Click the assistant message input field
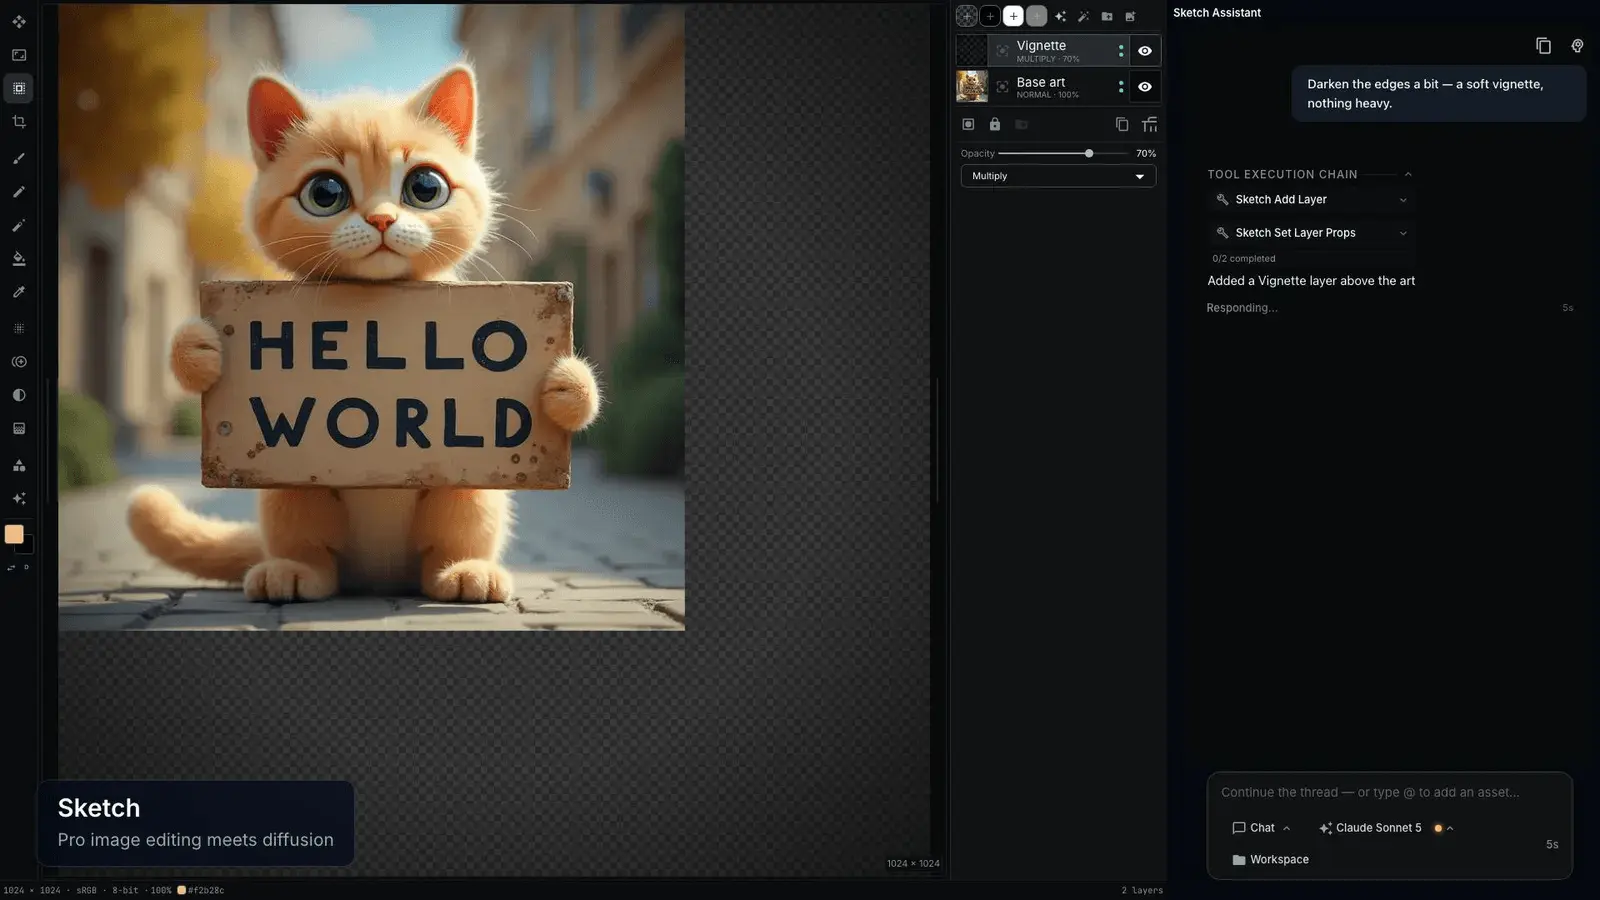1600x900 pixels. [x=1390, y=793]
